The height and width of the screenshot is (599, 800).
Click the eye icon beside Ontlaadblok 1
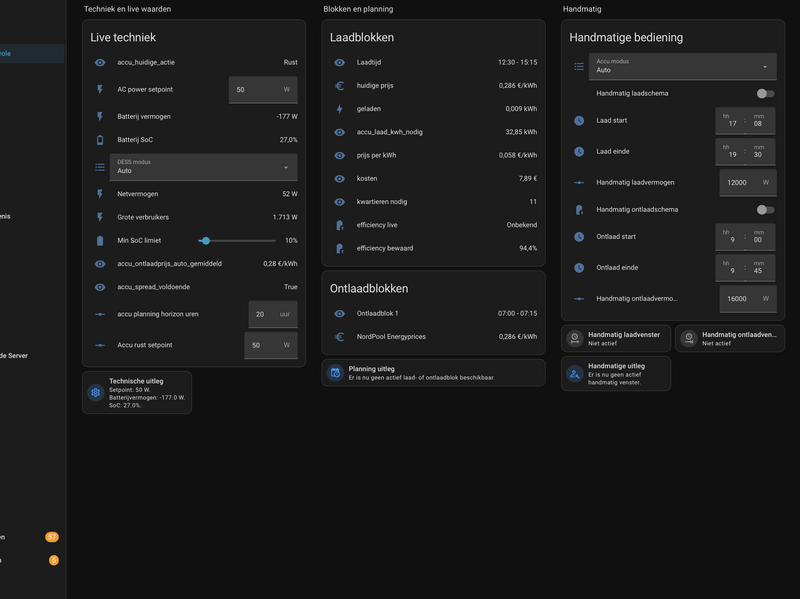pyautogui.click(x=339, y=313)
